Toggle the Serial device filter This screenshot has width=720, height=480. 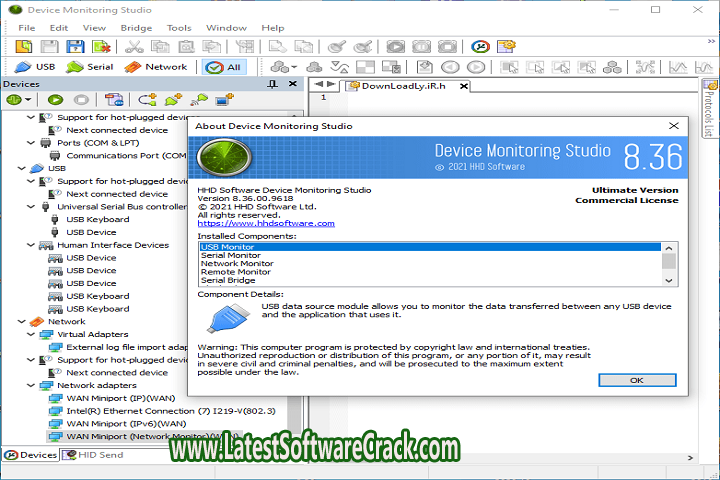(90, 67)
